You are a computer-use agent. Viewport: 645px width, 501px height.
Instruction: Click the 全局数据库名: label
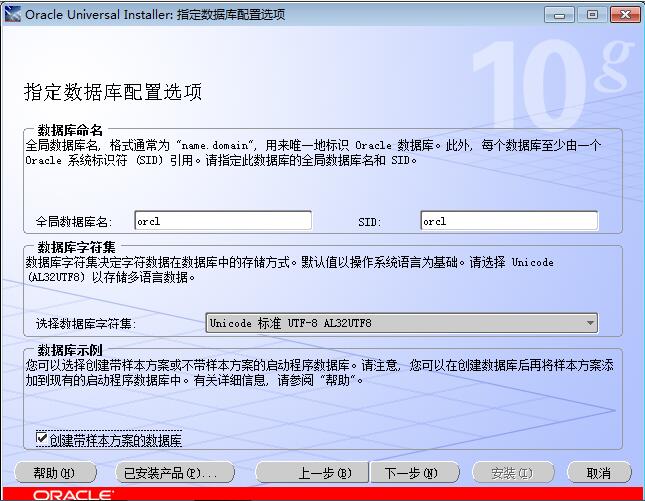(x=74, y=222)
